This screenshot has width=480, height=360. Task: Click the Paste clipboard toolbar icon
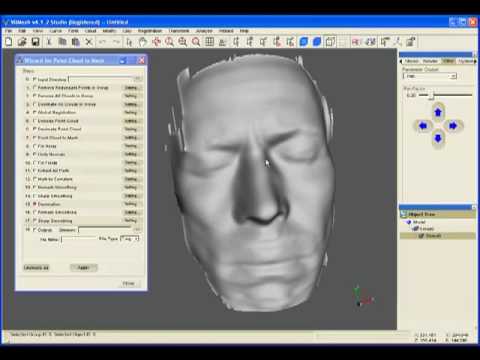click(x=76, y=42)
